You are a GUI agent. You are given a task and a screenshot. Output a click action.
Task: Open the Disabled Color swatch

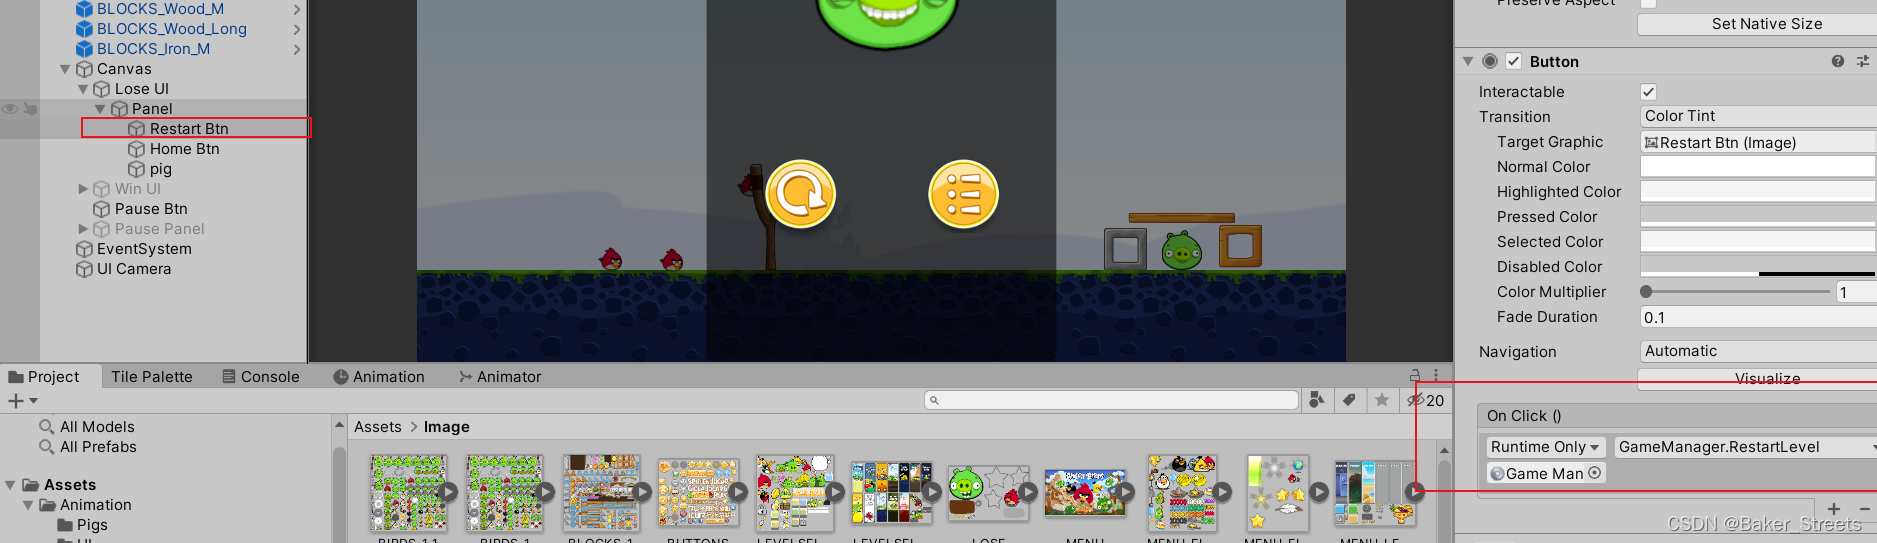click(x=1758, y=266)
